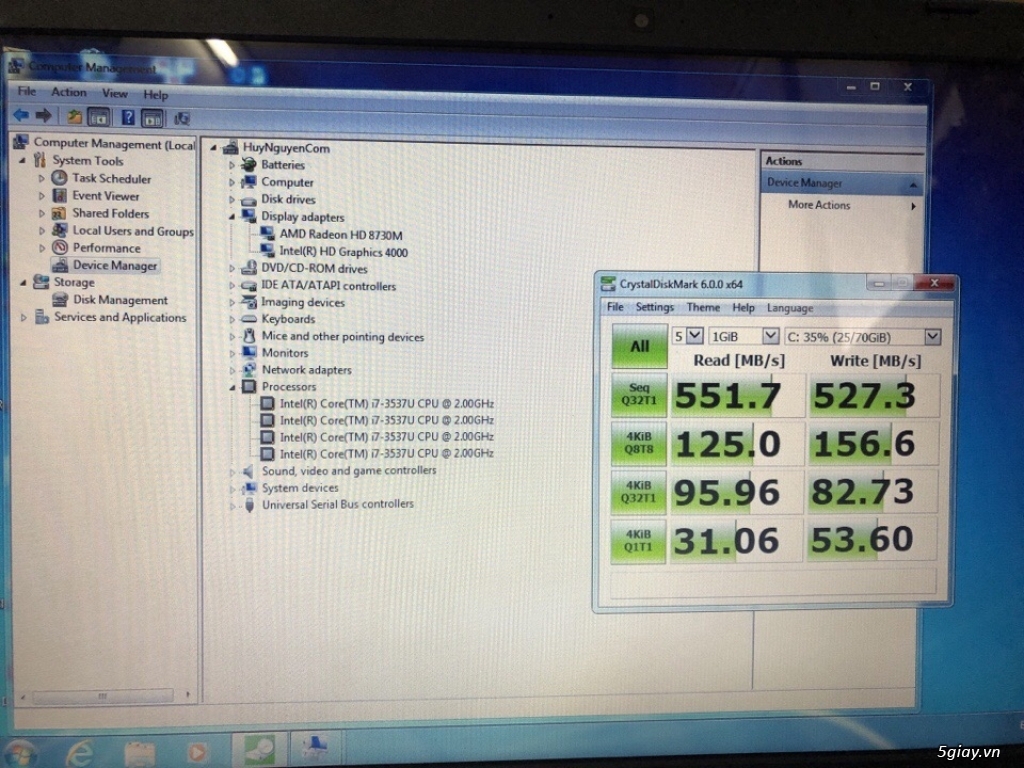Run the 4KiB Q32T1 benchmark test
Screen dimensions: 1024x768
point(638,491)
